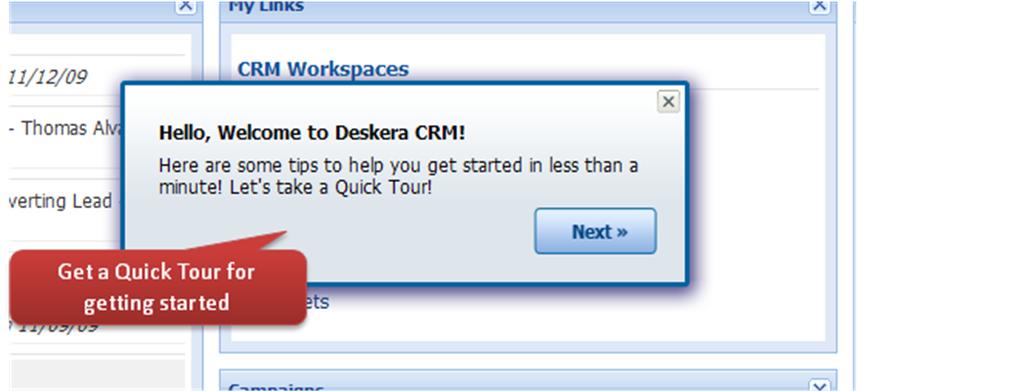Click the quick tour tips description text
Image resolution: width=1010 pixels, height=392 pixels.
click(x=398, y=176)
